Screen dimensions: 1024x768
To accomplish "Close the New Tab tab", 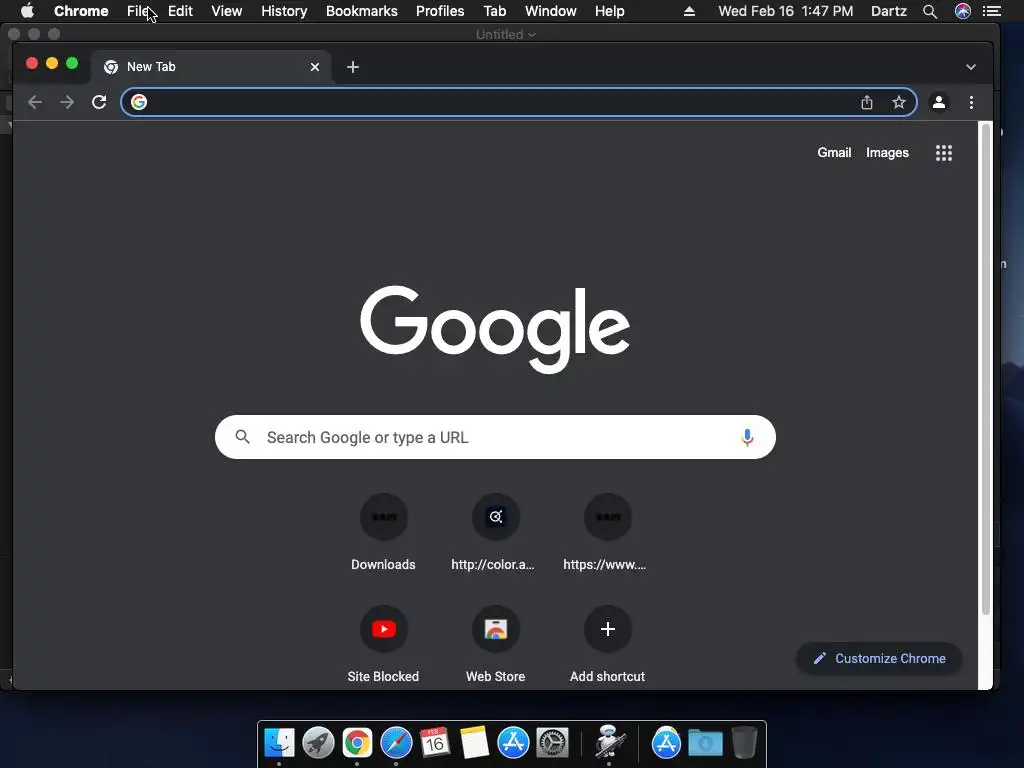I will click(315, 67).
